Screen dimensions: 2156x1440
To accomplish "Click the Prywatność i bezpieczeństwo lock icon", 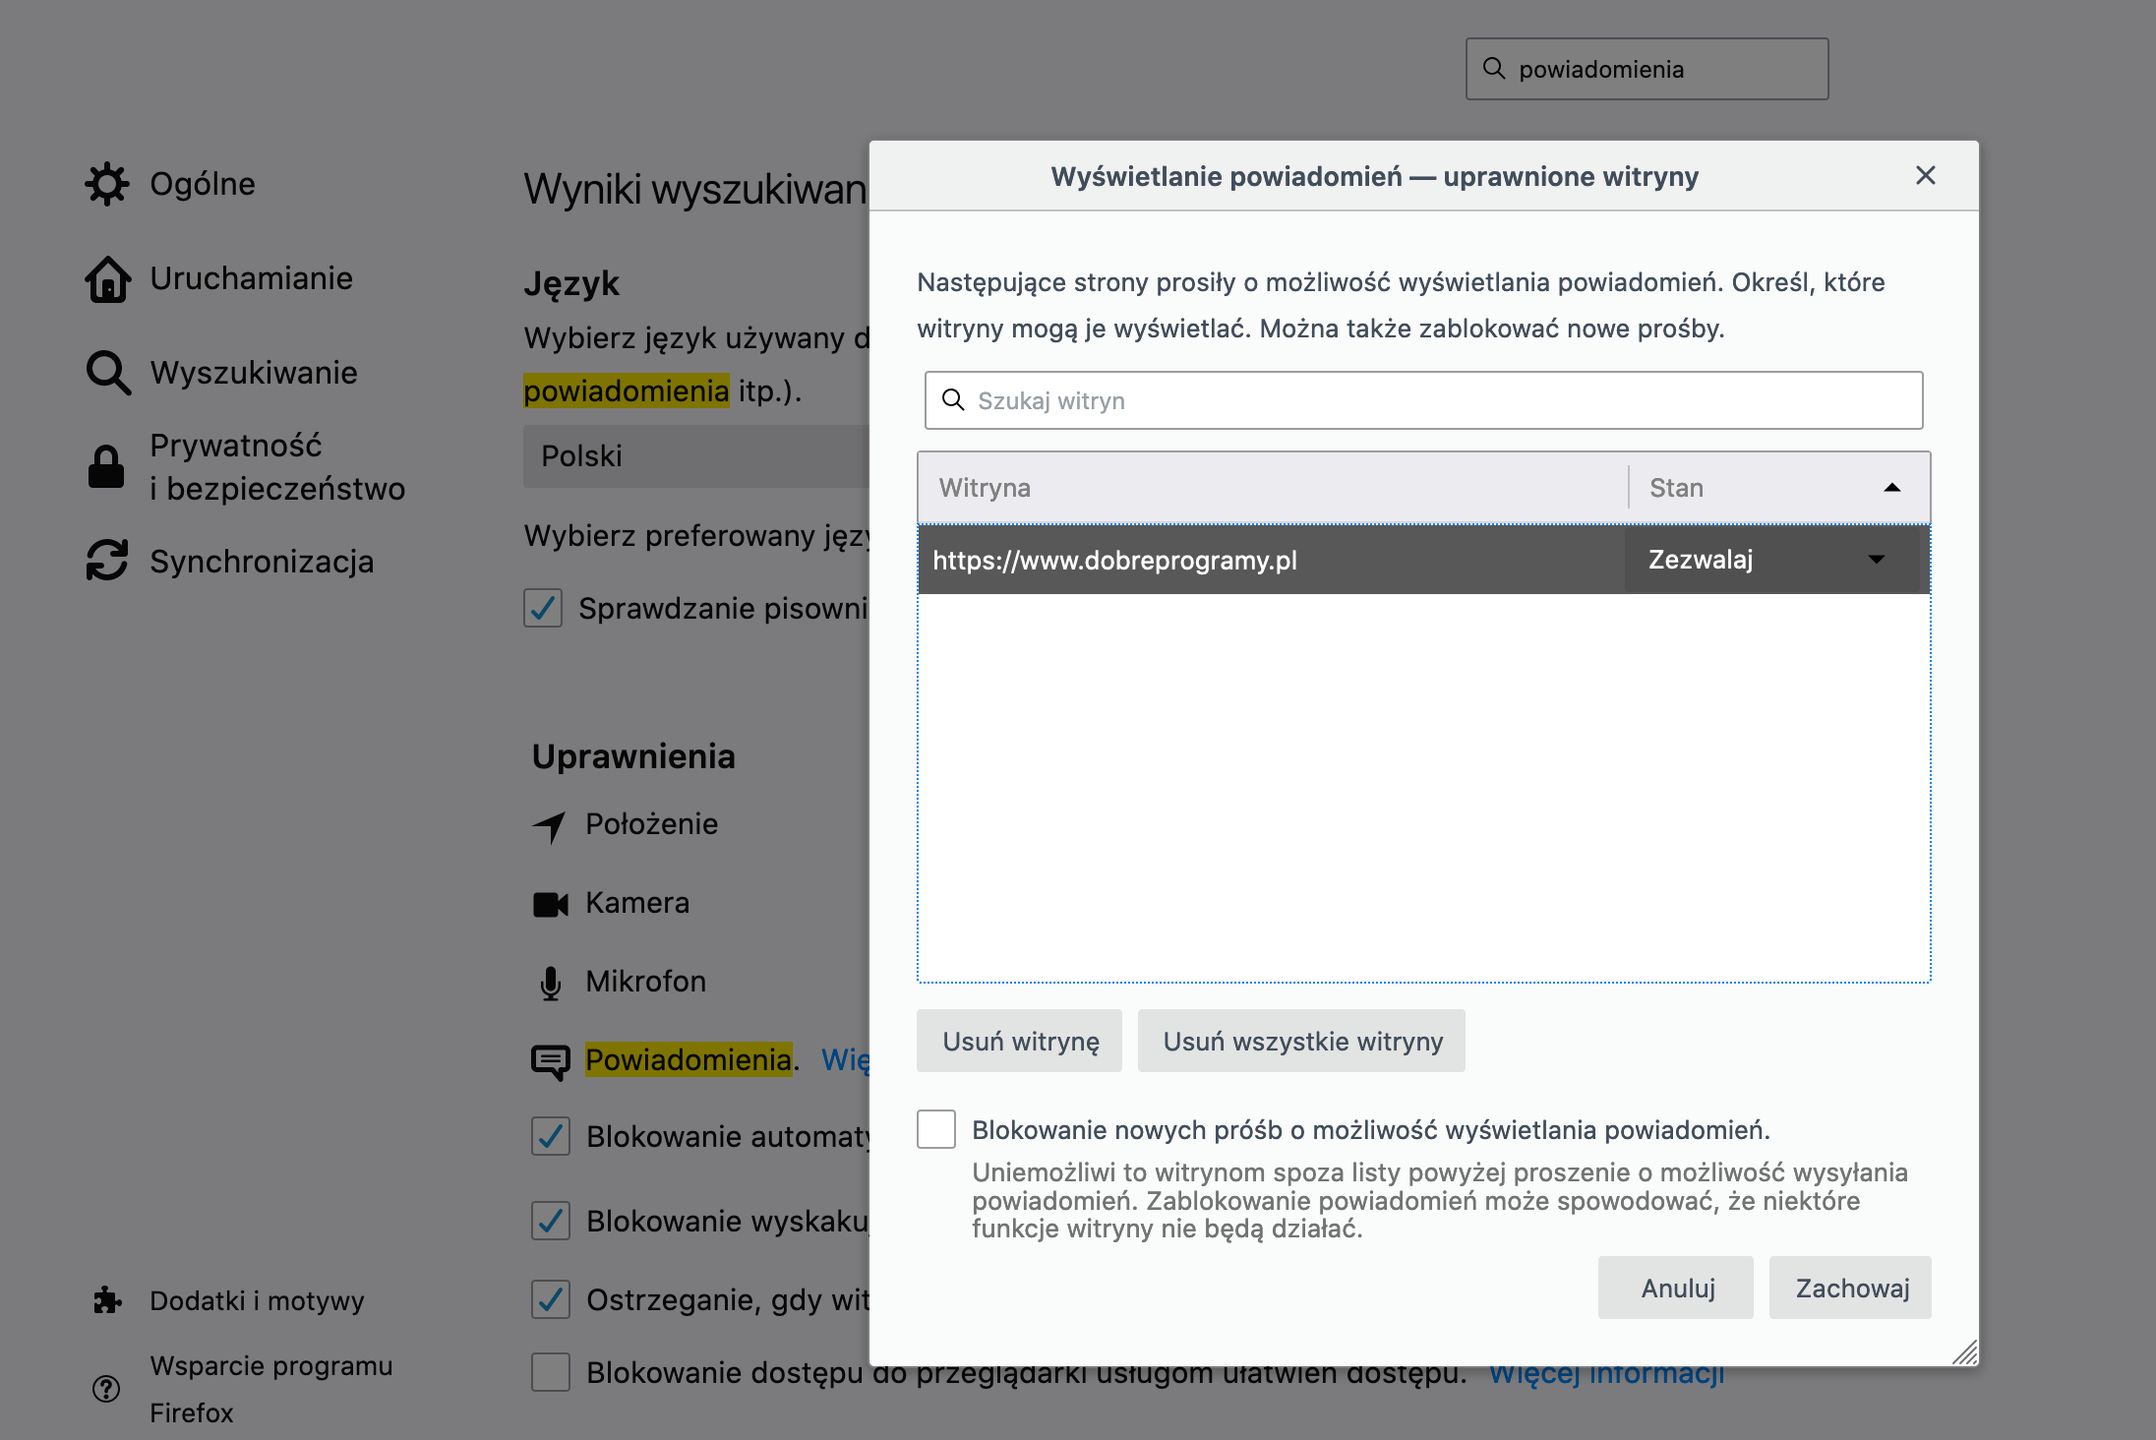I will (107, 466).
